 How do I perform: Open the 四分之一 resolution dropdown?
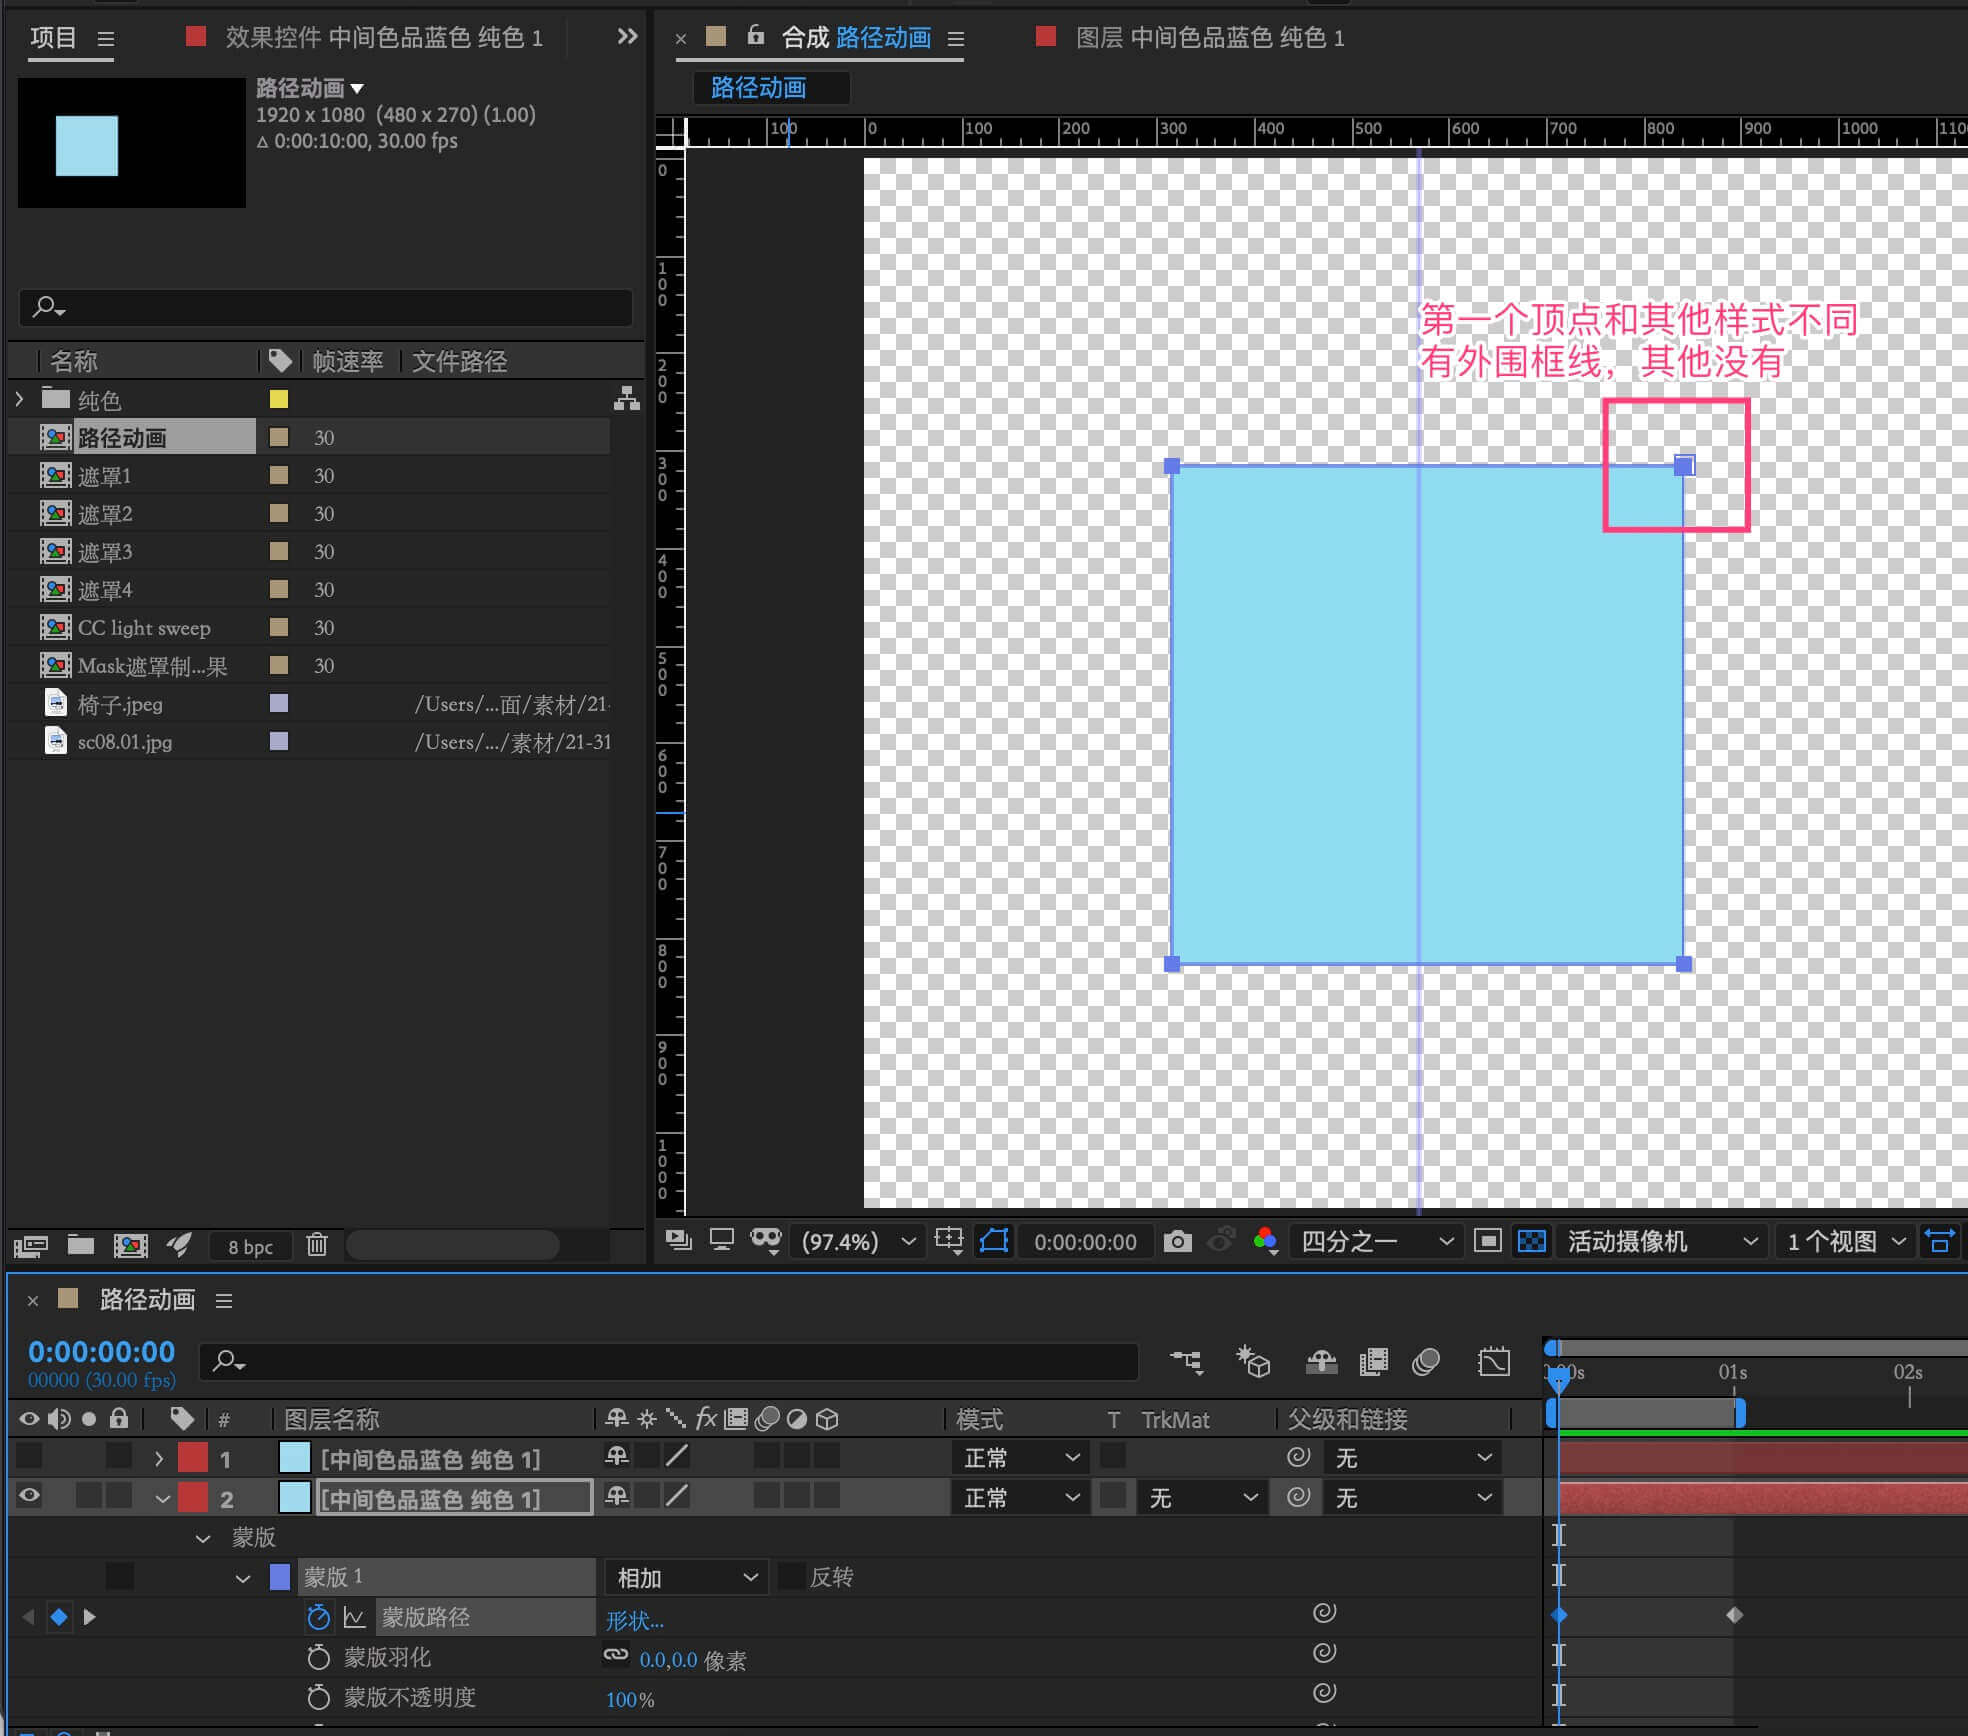[x=1375, y=1241]
